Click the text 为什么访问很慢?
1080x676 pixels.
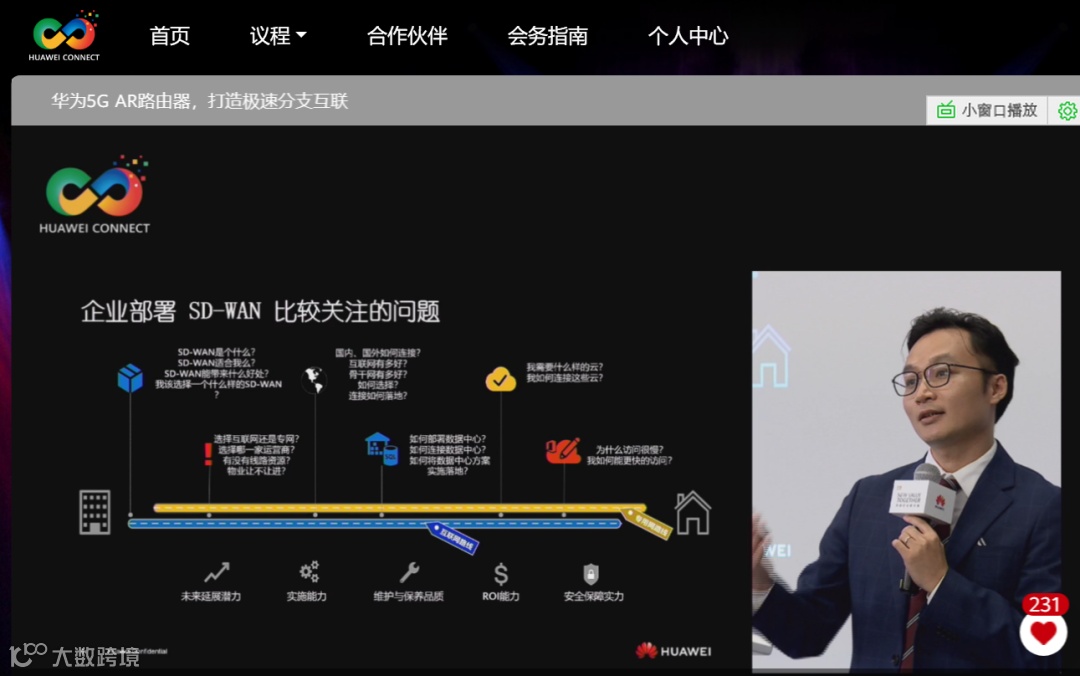coord(629,449)
